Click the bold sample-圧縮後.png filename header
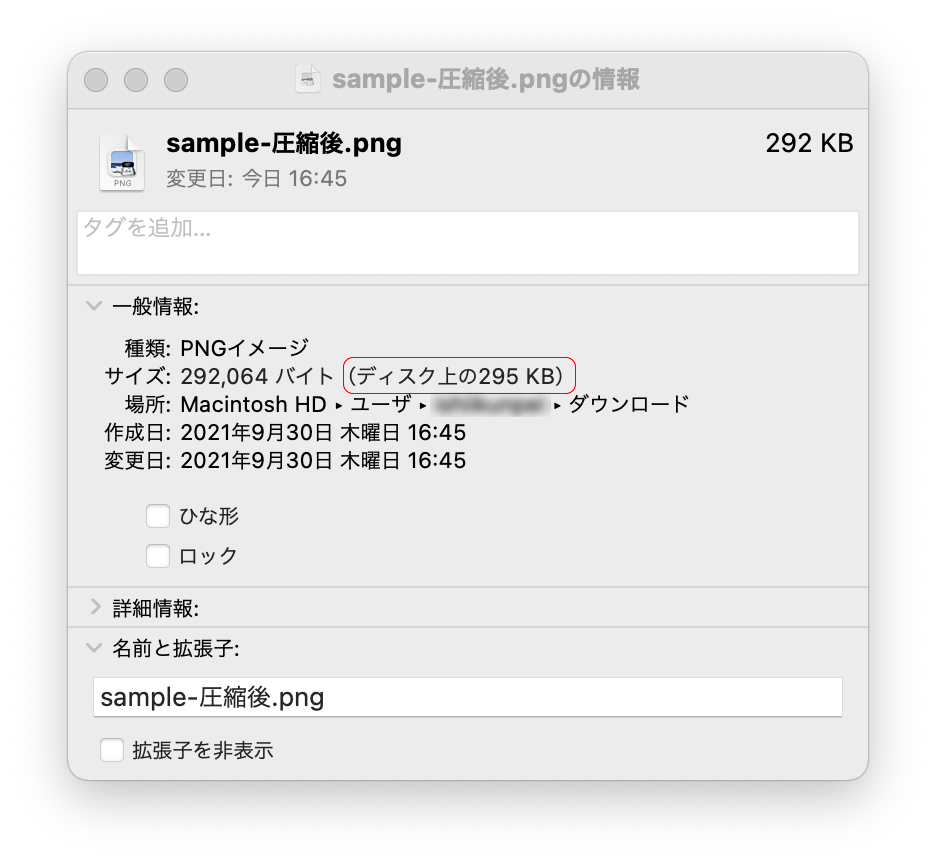This screenshot has width=936, height=864. coord(284,143)
